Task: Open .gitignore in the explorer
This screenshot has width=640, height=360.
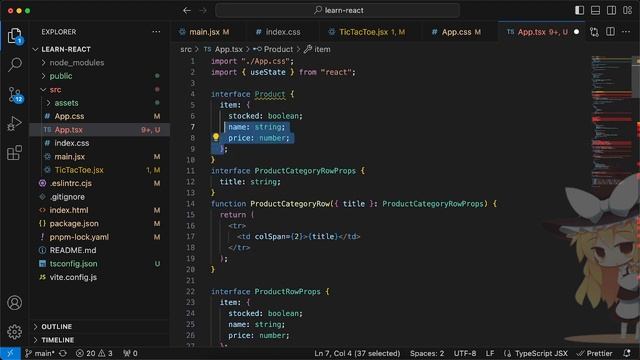Action: [x=100, y=197]
